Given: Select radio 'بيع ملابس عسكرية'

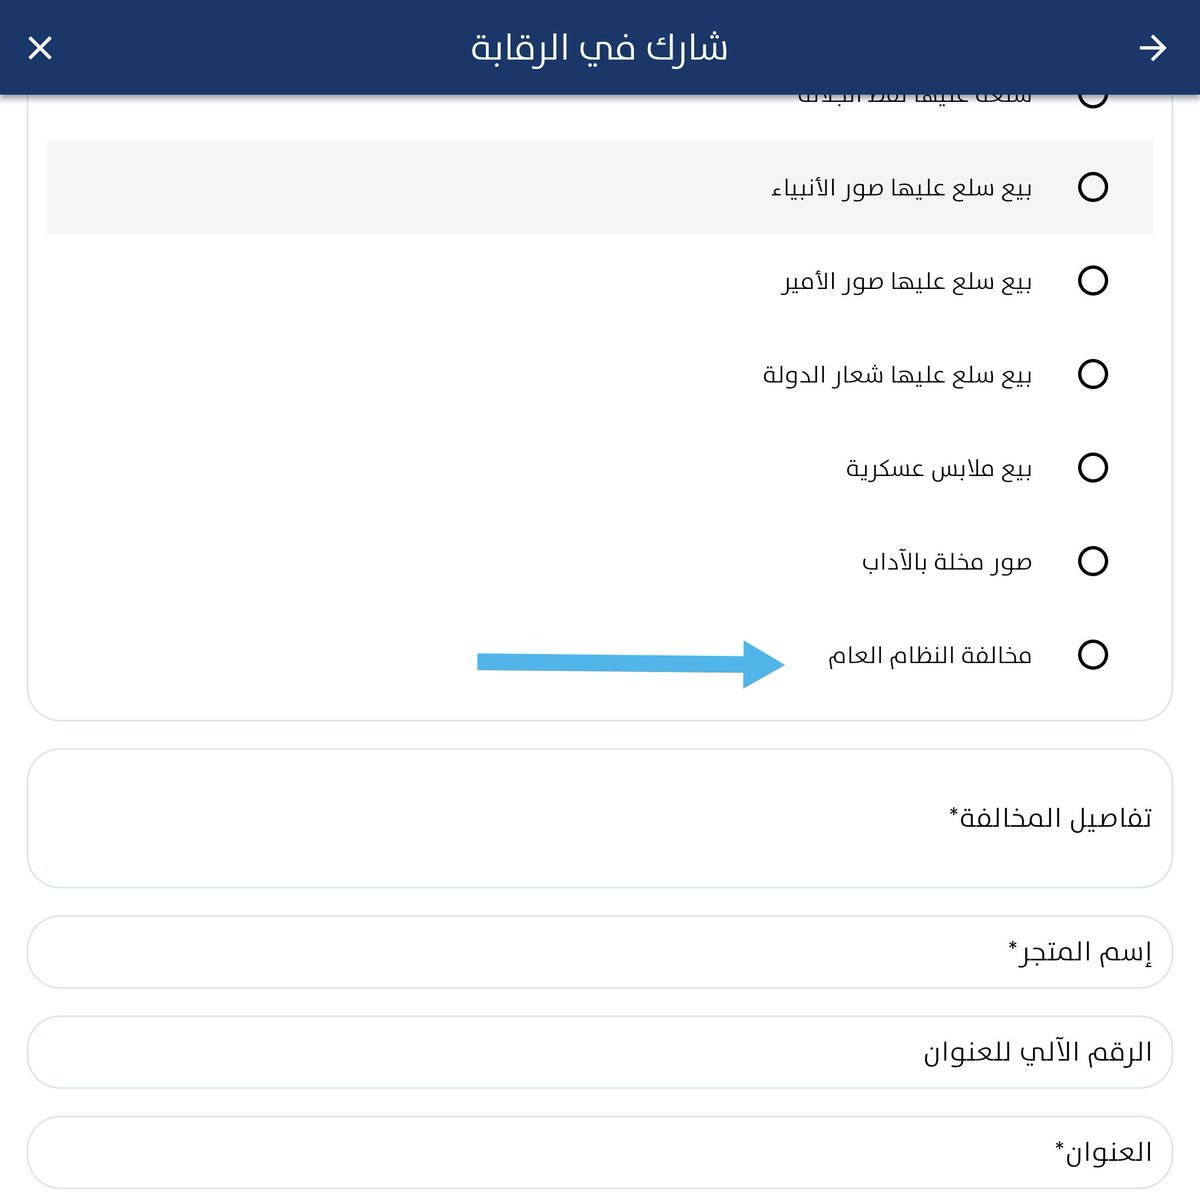Looking at the screenshot, I should click(1093, 467).
